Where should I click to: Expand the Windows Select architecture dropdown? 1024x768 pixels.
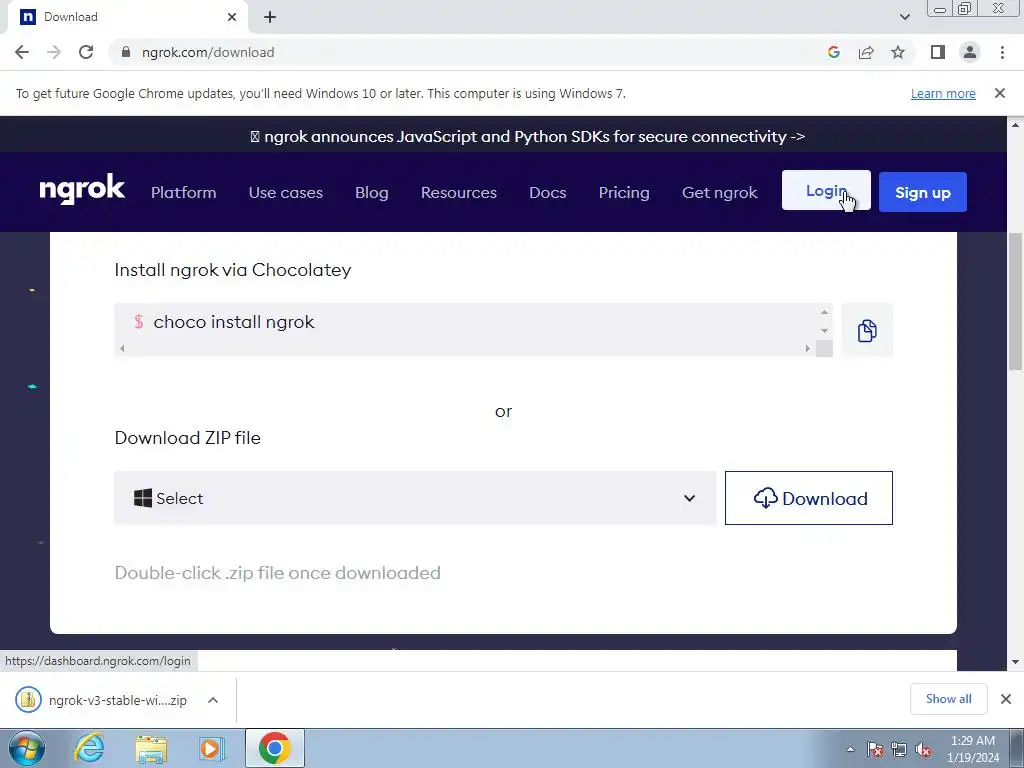point(415,498)
